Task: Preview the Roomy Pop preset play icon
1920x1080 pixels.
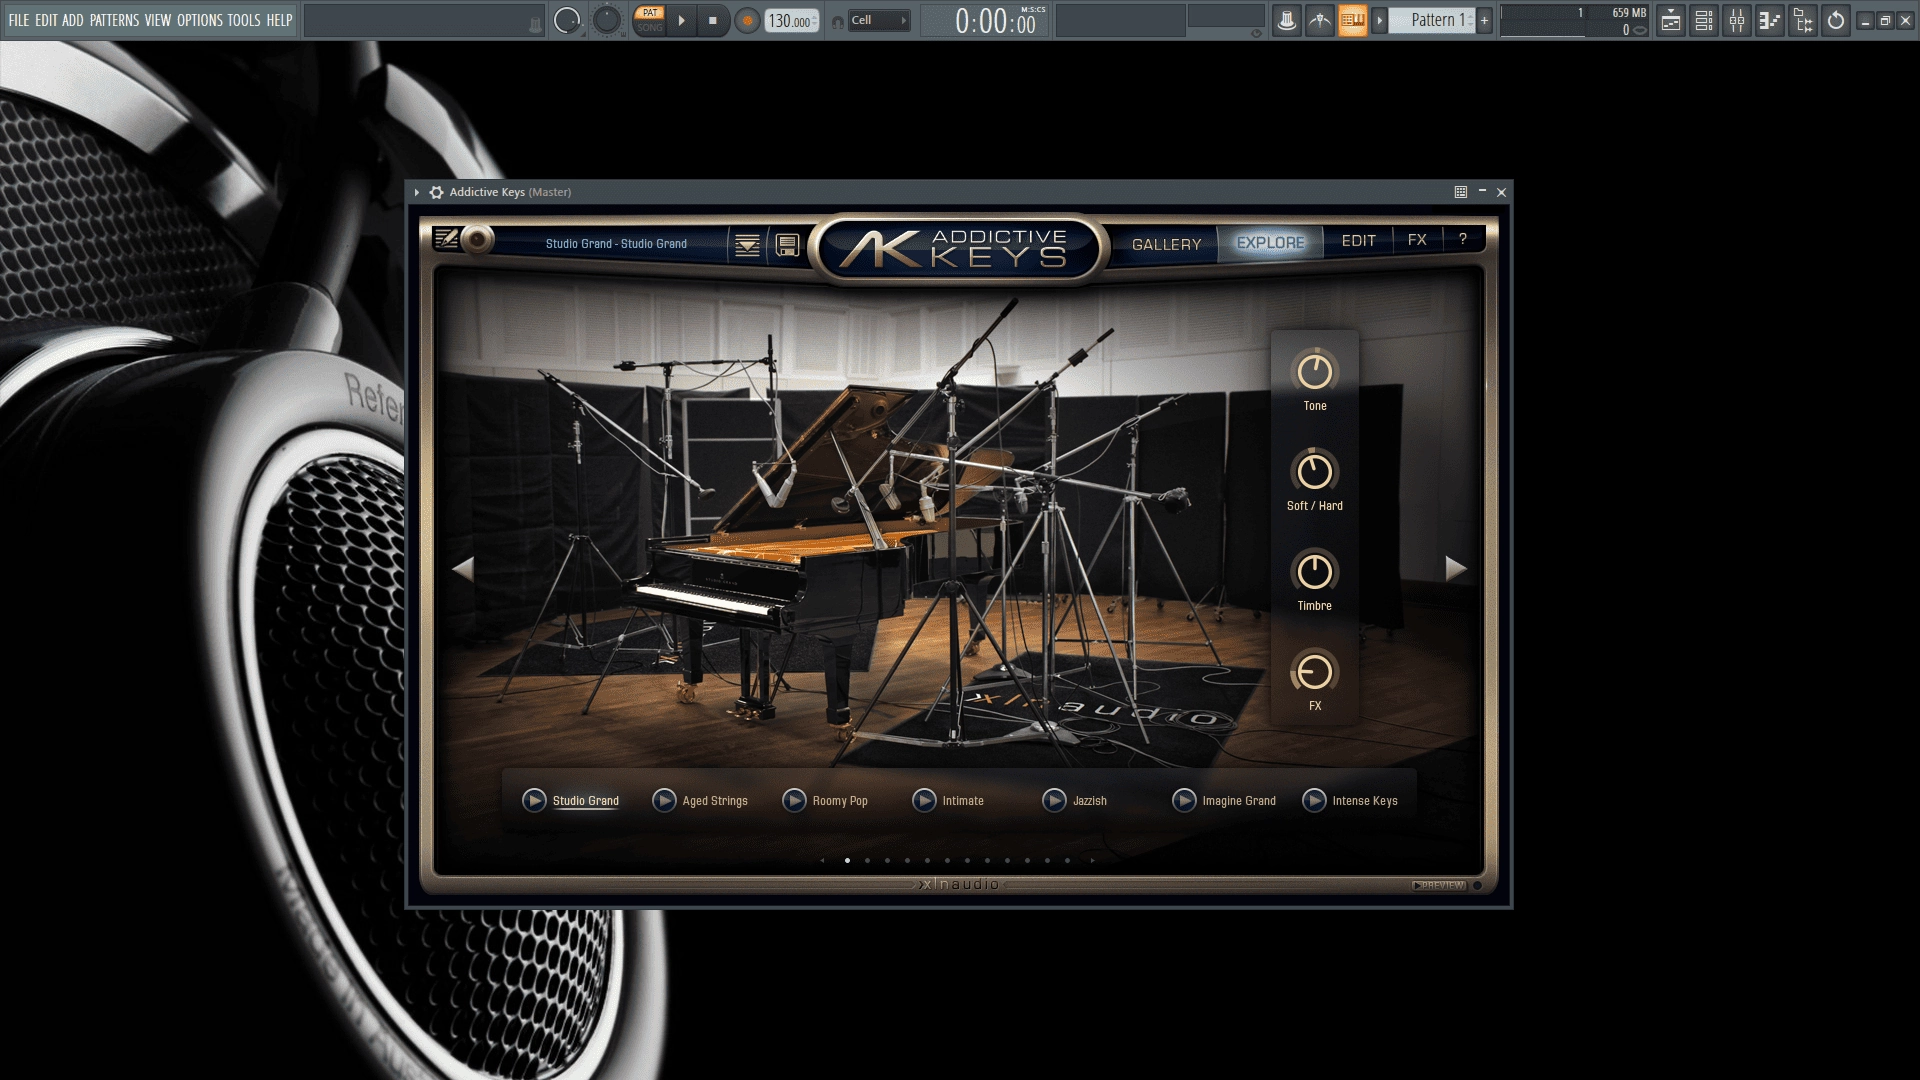Action: (795, 801)
